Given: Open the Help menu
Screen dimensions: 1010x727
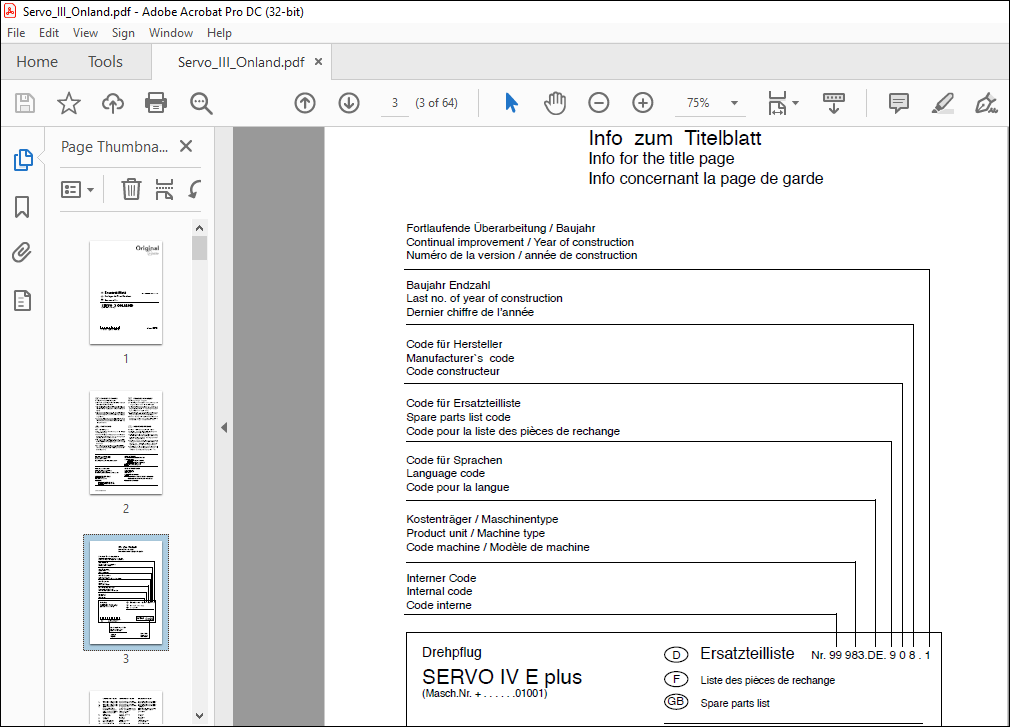Looking at the screenshot, I should [219, 33].
